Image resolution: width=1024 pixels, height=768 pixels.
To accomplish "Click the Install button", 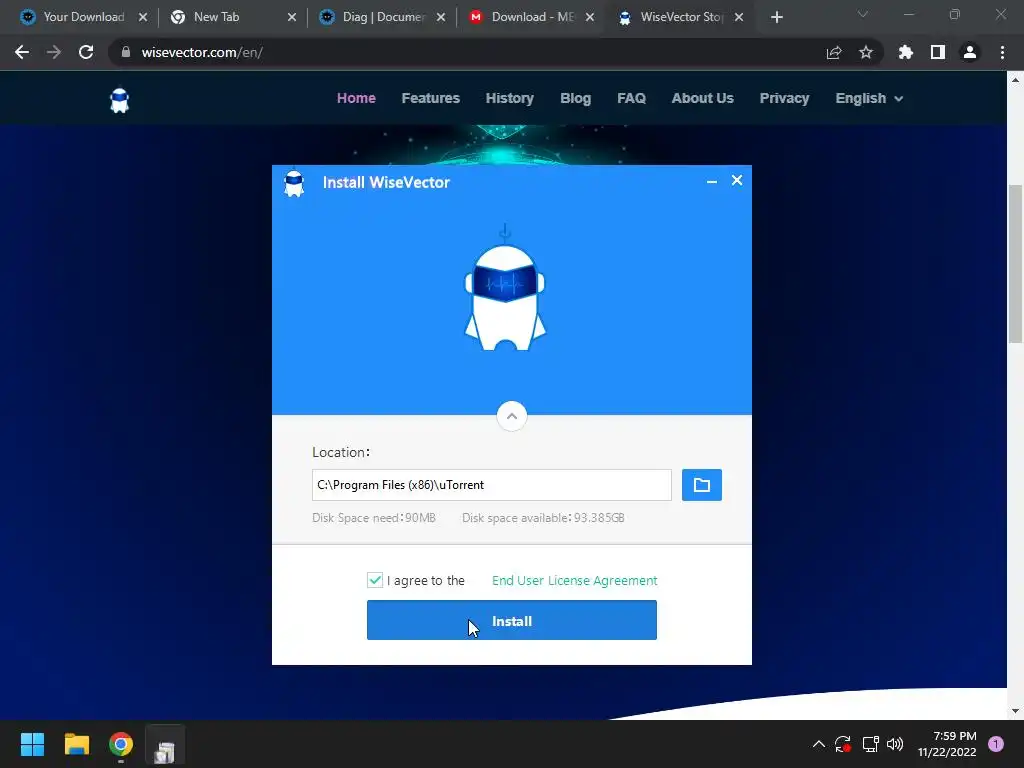I will click(x=511, y=620).
